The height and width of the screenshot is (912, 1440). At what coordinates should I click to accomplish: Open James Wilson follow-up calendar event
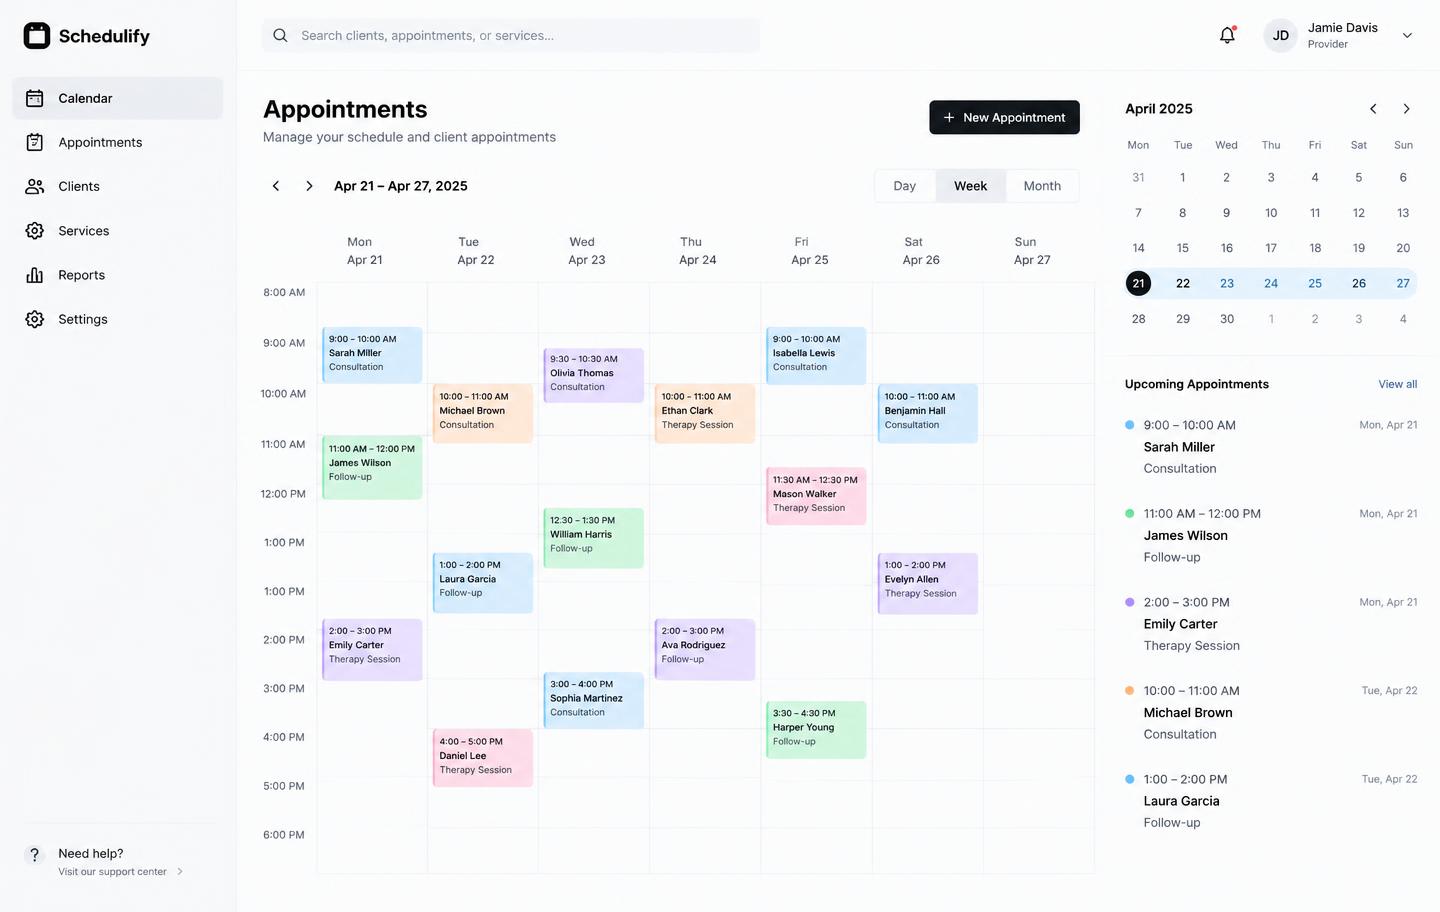[x=372, y=467]
